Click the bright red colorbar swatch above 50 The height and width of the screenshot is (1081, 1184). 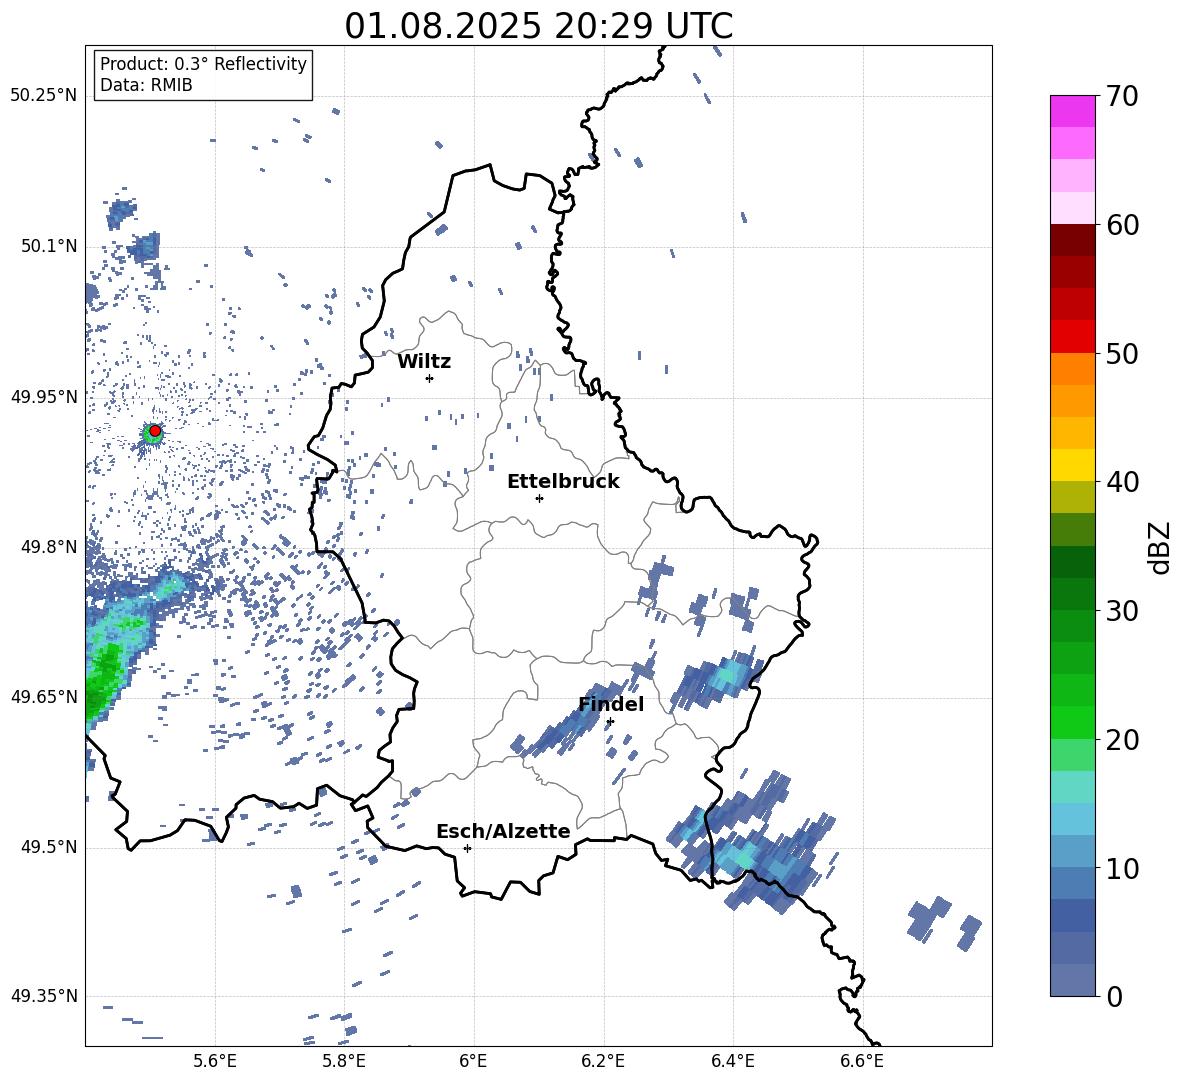click(1073, 337)
